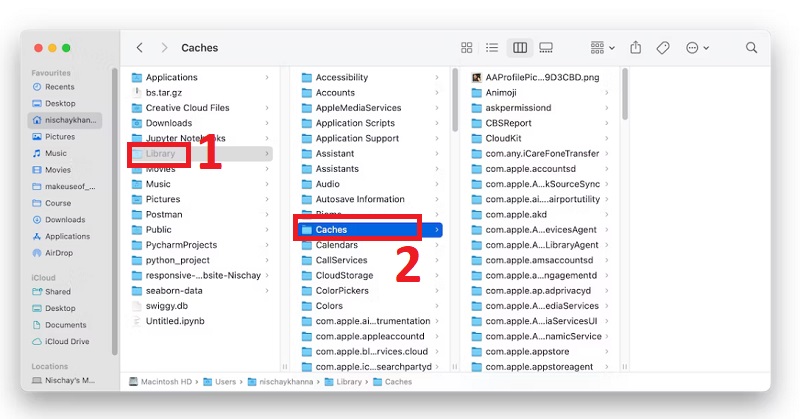Click the Search magnifier icon
The image size is (800, 419).
coord(751,48)
